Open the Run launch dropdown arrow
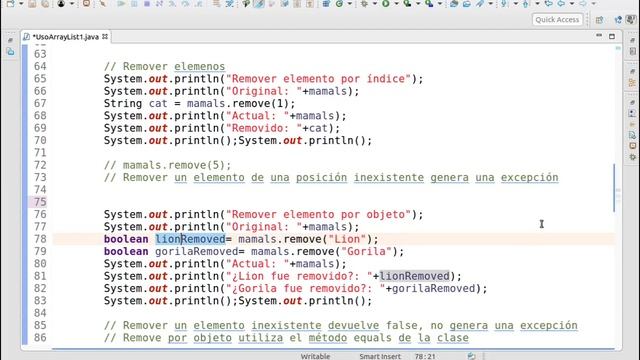Viewport: 640px width, 360px height. pyautogui.click(x=396, y=4)
